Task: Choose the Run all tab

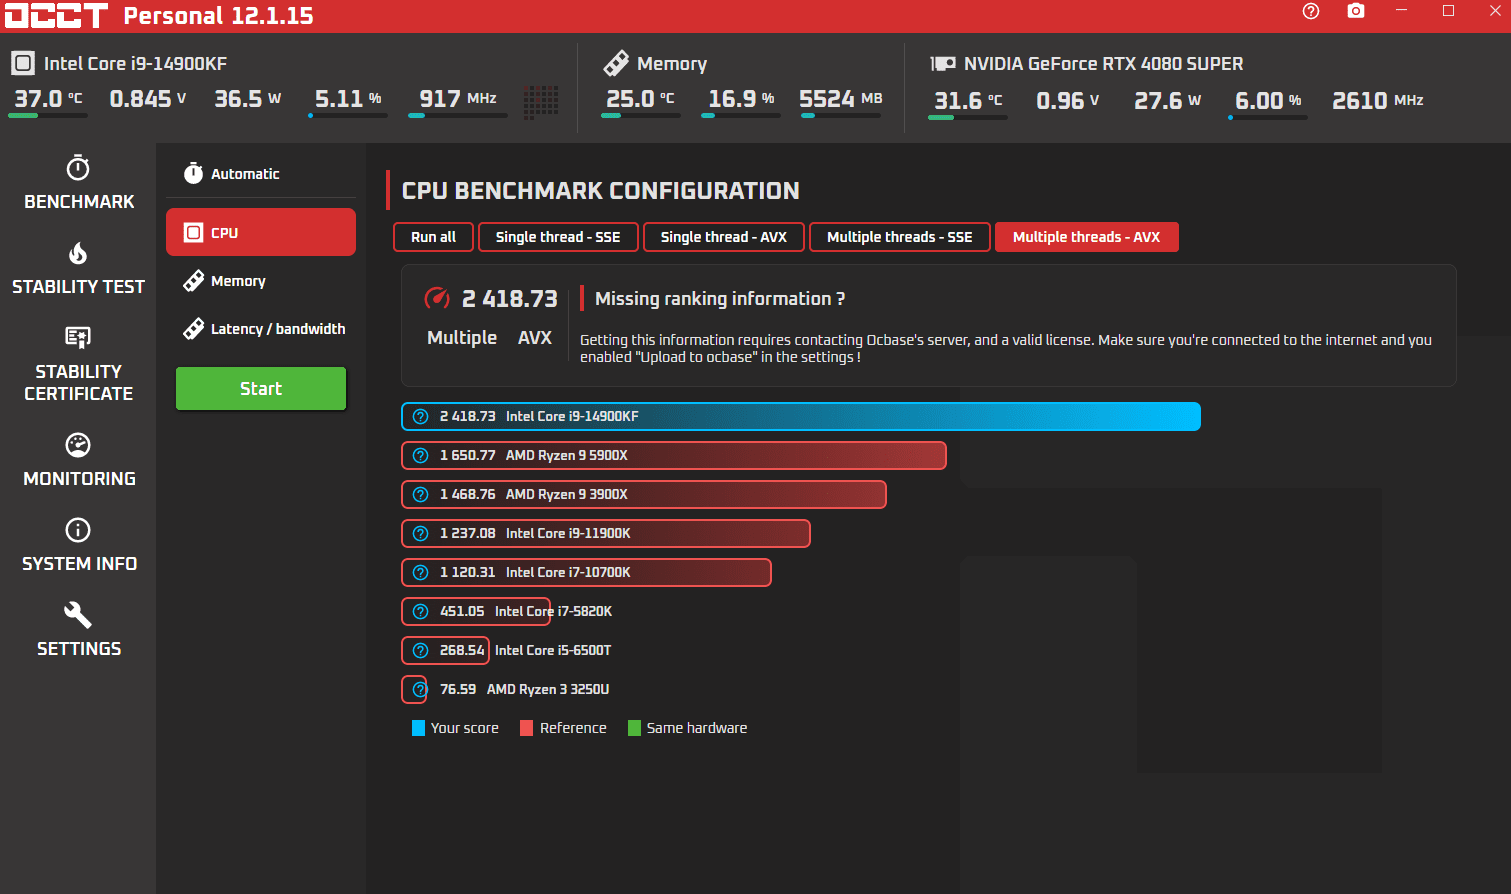Action: 433,237
